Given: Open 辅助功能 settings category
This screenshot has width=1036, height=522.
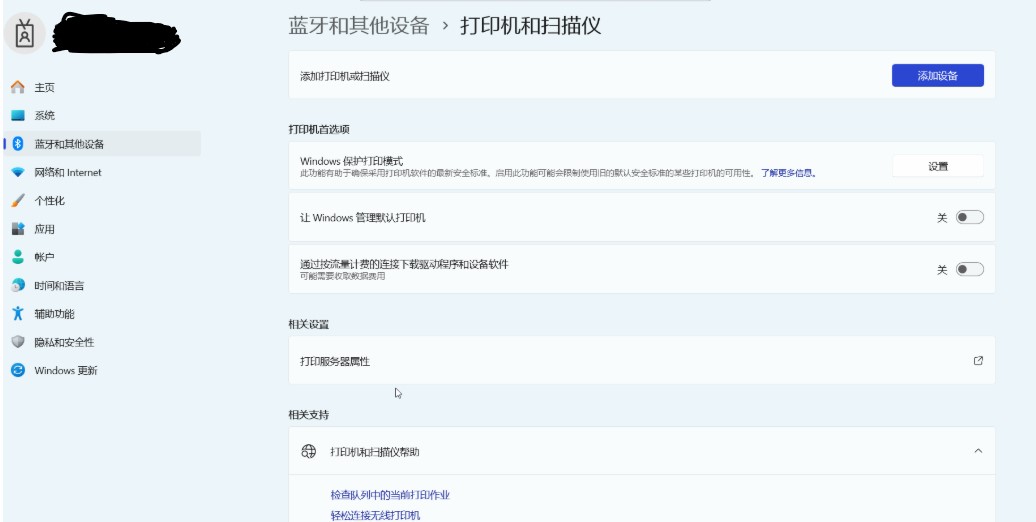Looking at the screenshot, I should coord(102,314).
